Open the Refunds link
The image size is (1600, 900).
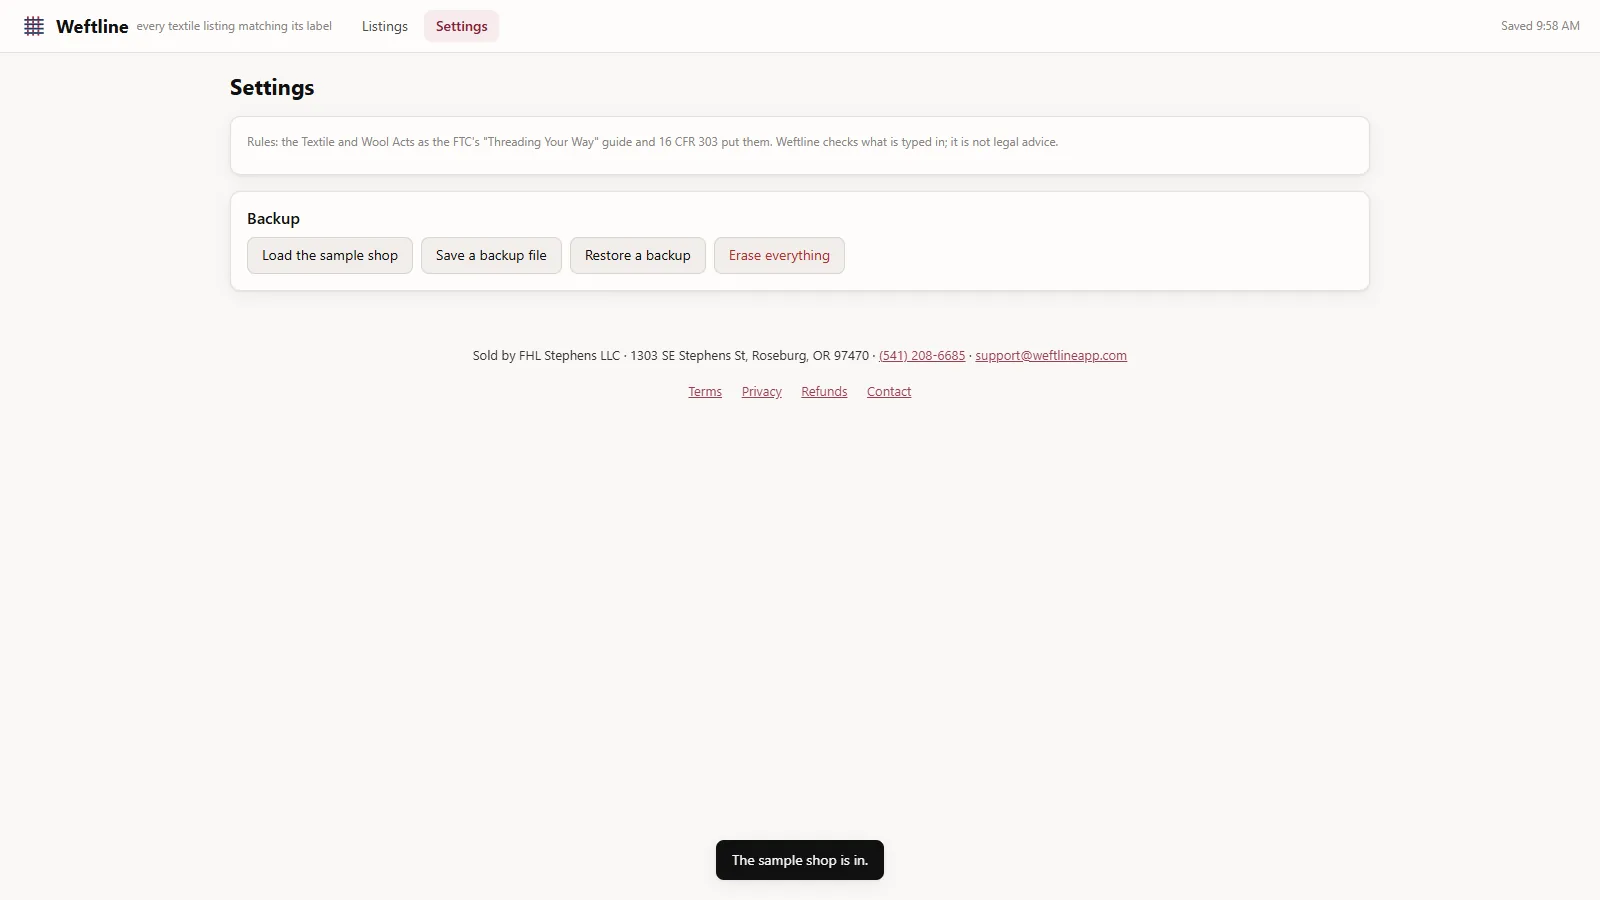[824, 392]
